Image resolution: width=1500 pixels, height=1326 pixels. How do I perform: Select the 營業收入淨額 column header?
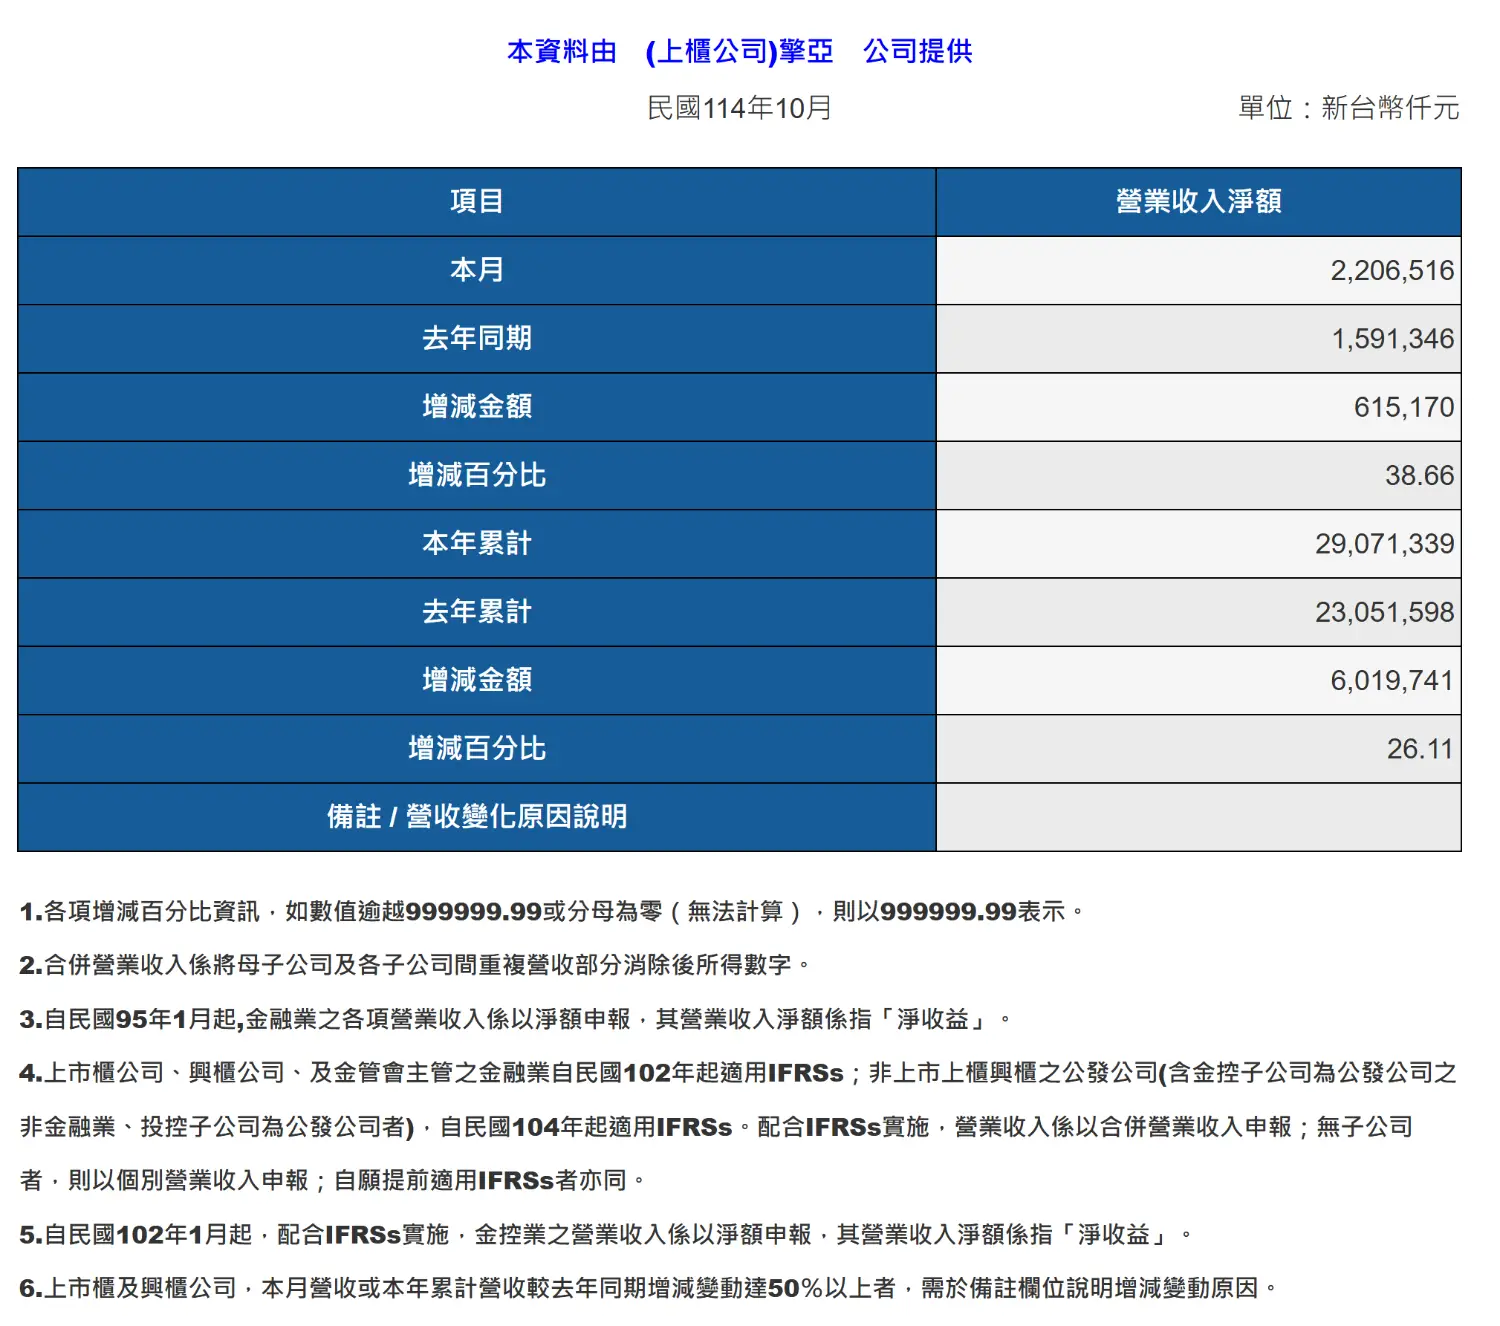(1198, 202)
